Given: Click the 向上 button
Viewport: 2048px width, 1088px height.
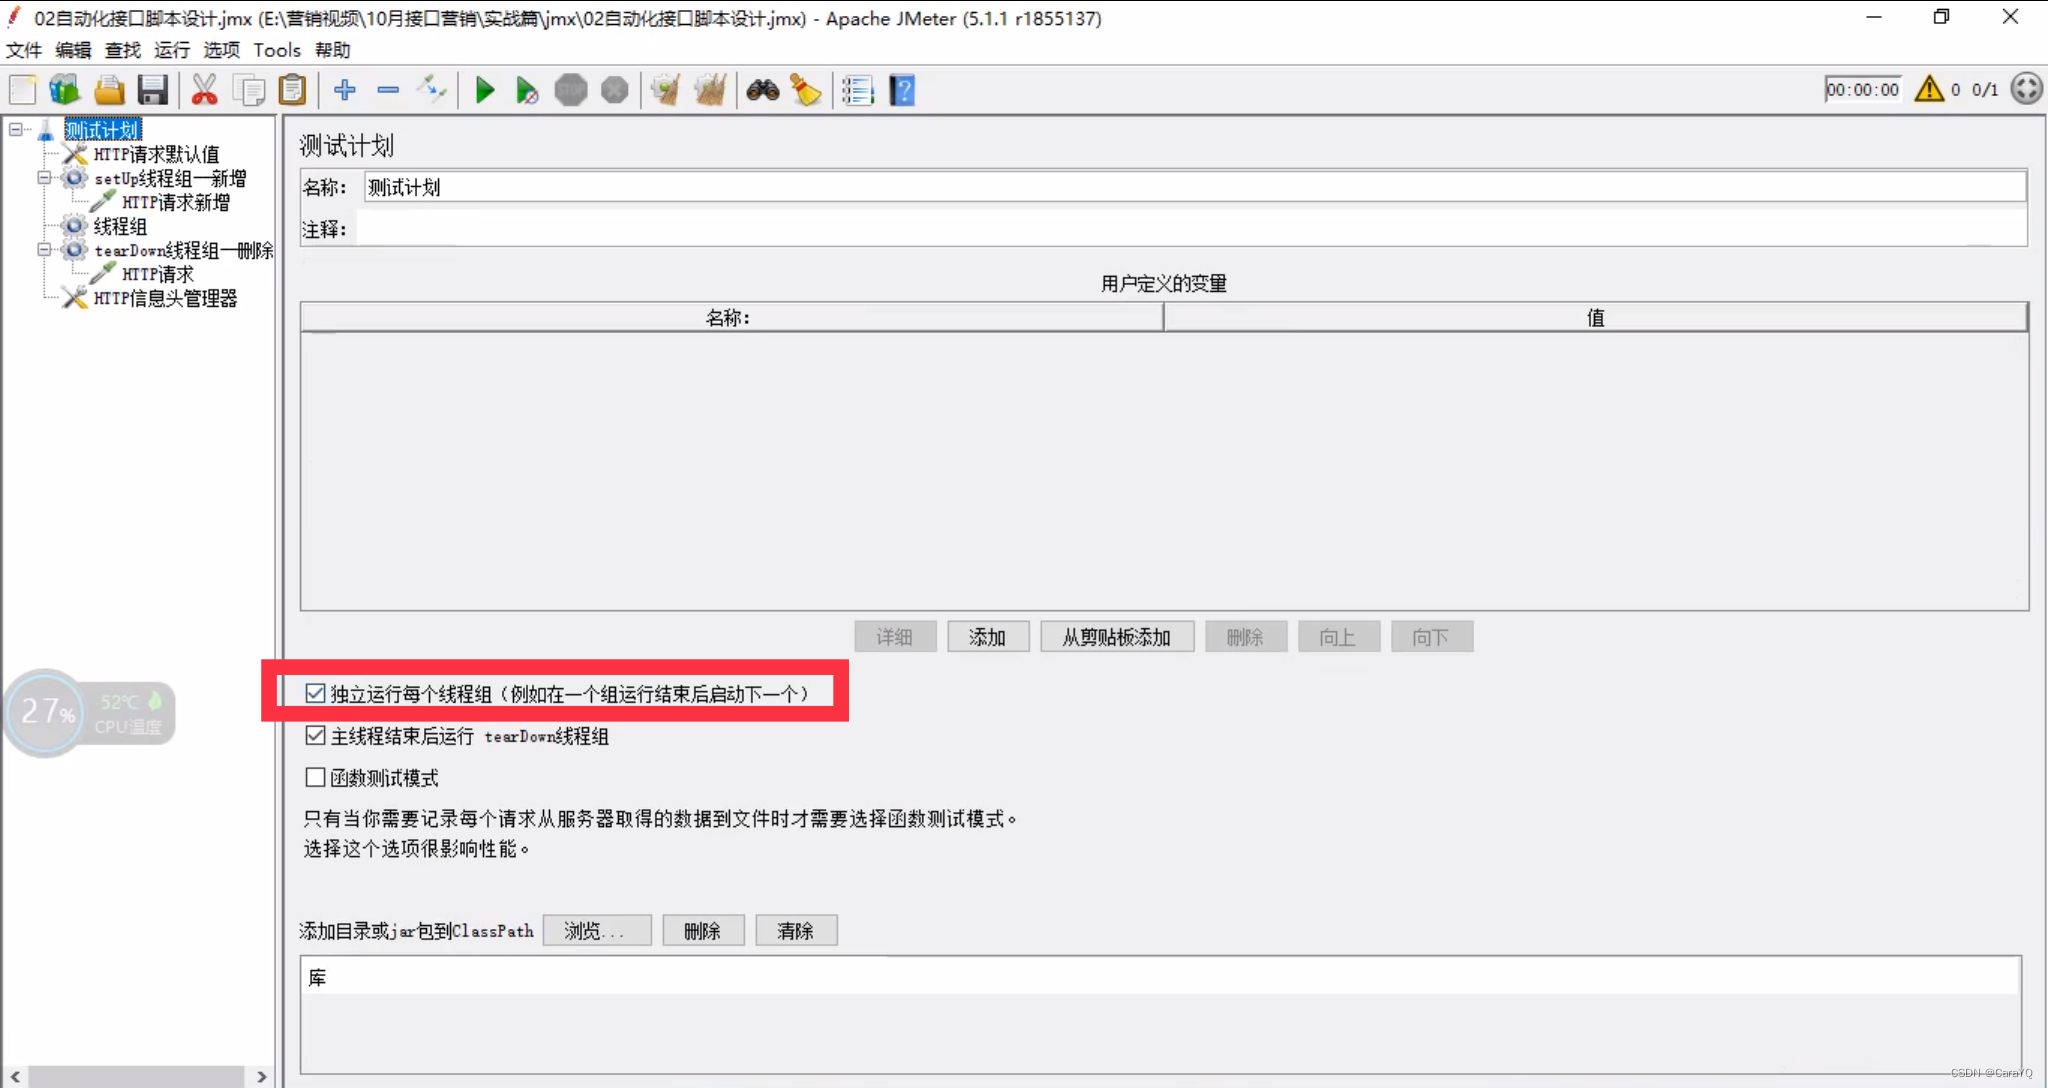Looking at the screenshot, I should pos(1339,637).
